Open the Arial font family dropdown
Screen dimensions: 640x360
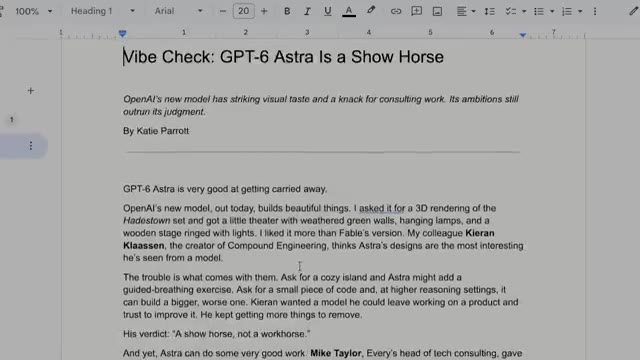(178, 11)
